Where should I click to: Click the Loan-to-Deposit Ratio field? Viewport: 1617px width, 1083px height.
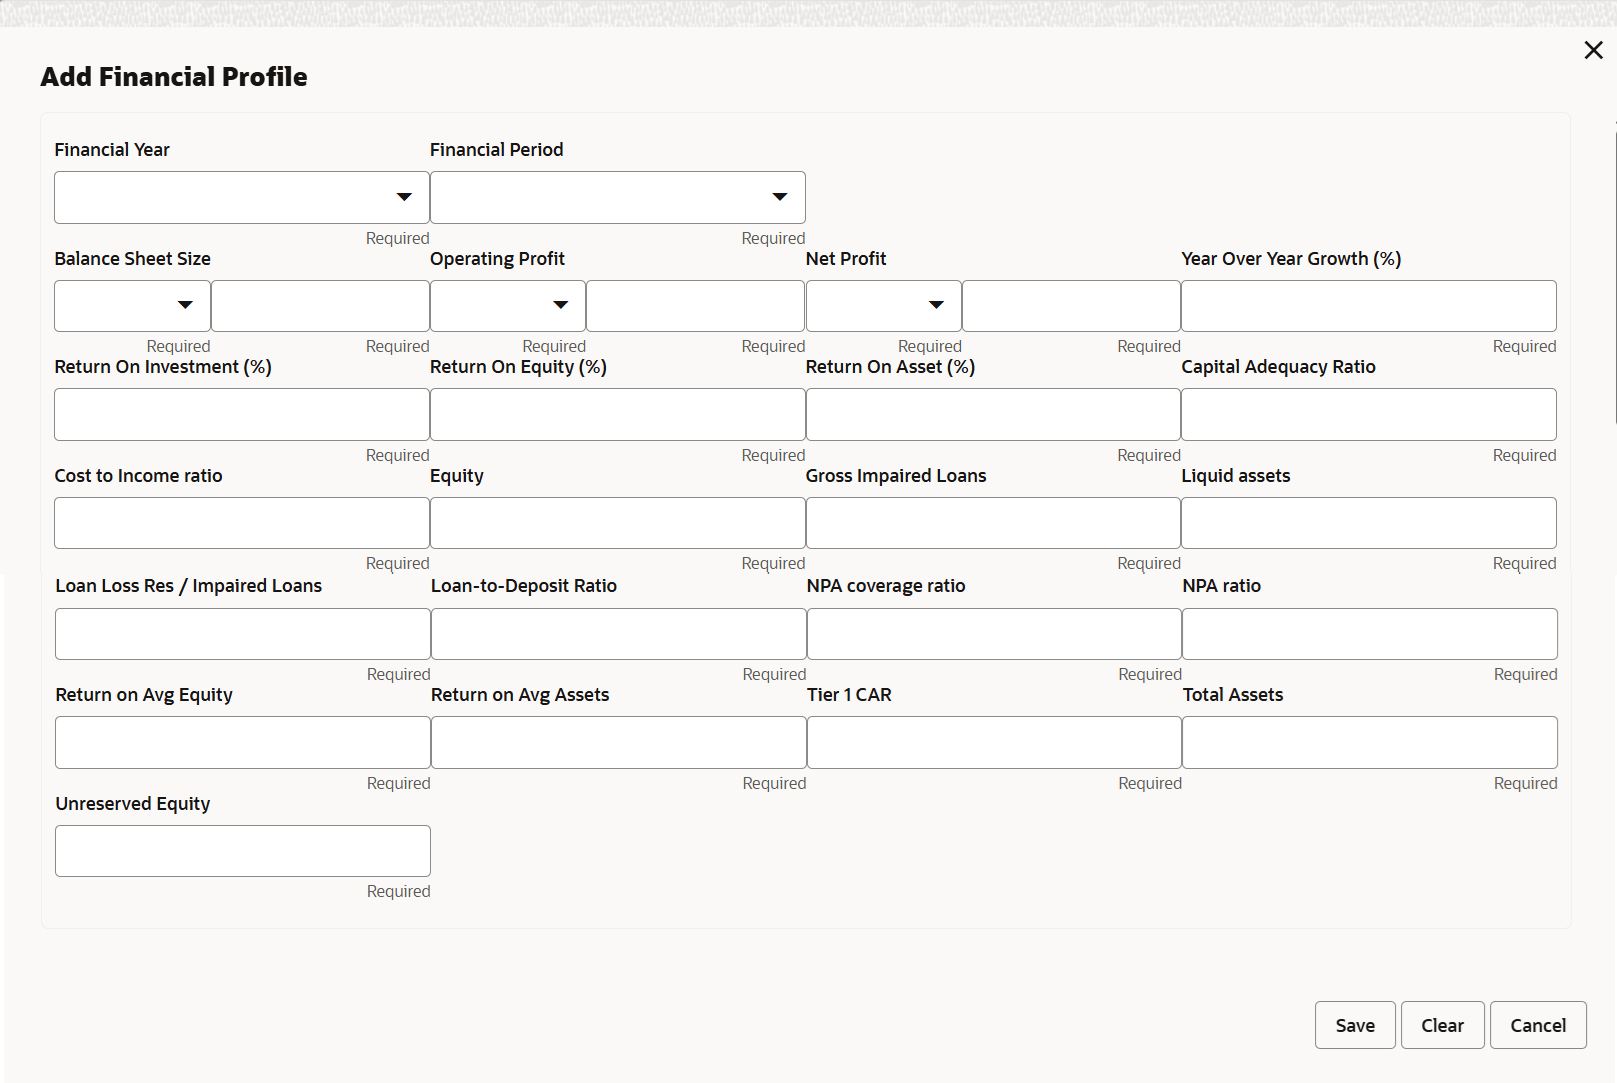click(618, 634)
